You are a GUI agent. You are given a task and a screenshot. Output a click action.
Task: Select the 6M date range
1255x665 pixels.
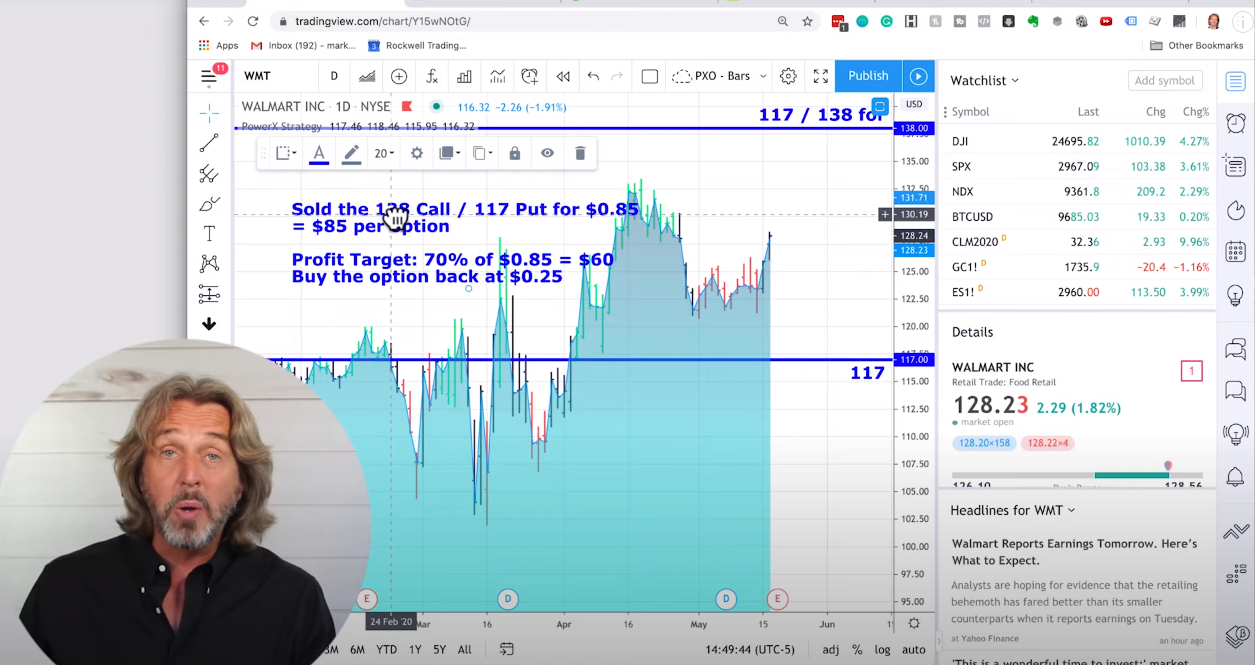click(357, 649)
